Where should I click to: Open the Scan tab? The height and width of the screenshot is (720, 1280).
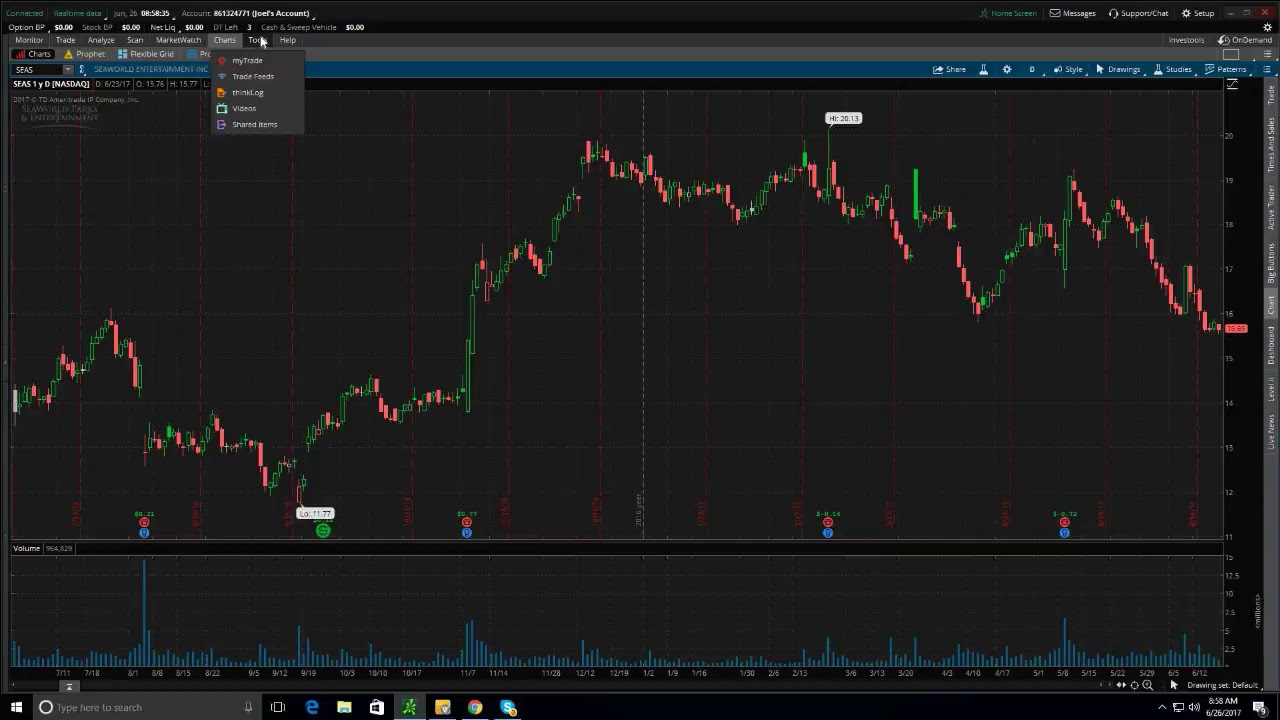click(x=135, y=40)
